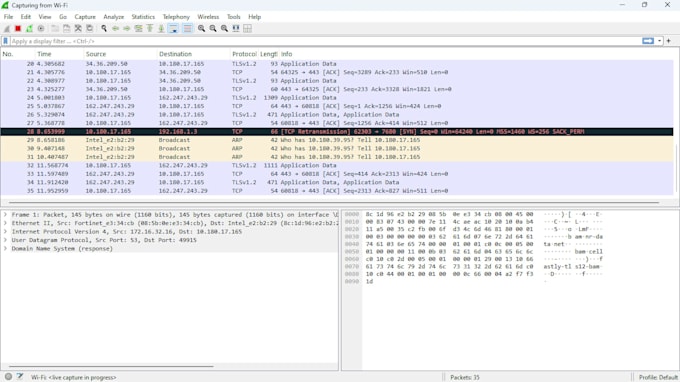Image resolution: width=680 pixels, height=382 pixels.
Task: Sort packets by the Protocol column
Action: pyautogui.click(x=244, y=54)
